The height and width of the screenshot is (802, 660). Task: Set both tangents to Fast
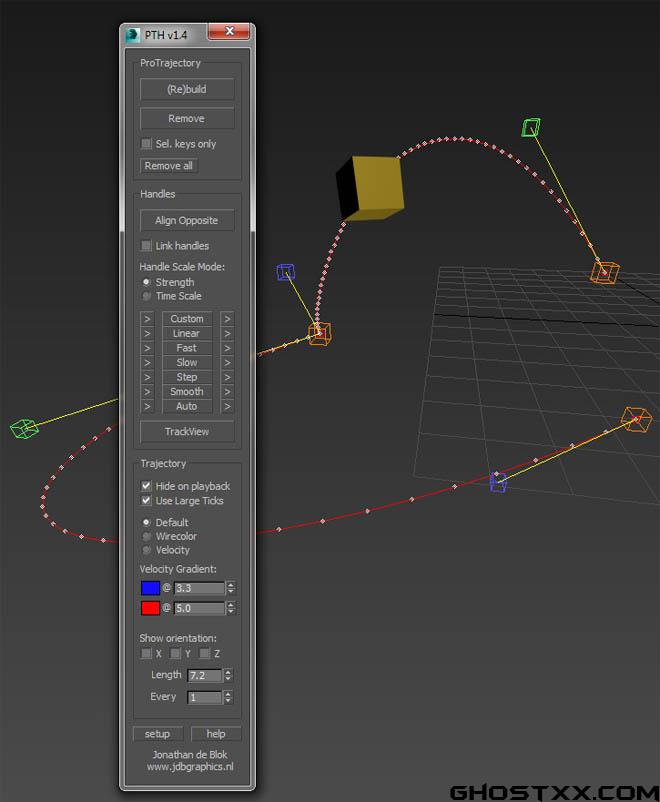tap(187, 348)
